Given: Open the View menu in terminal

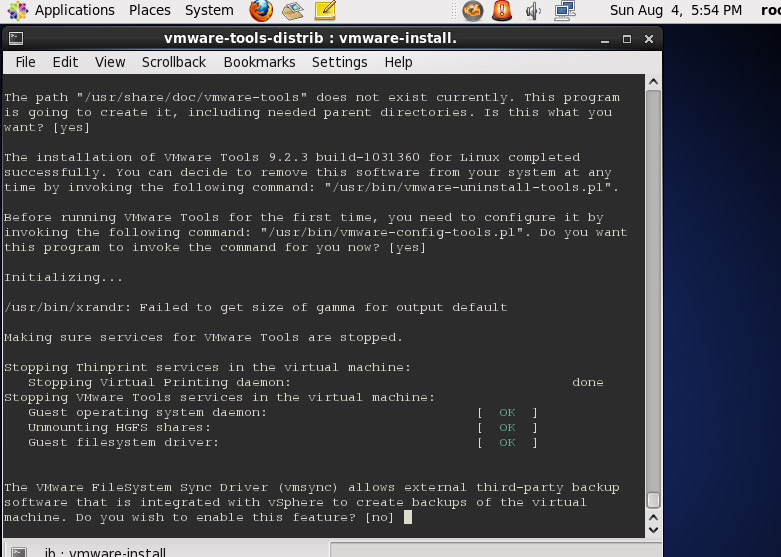Looking at the screenshot, I should pos(110,62).
